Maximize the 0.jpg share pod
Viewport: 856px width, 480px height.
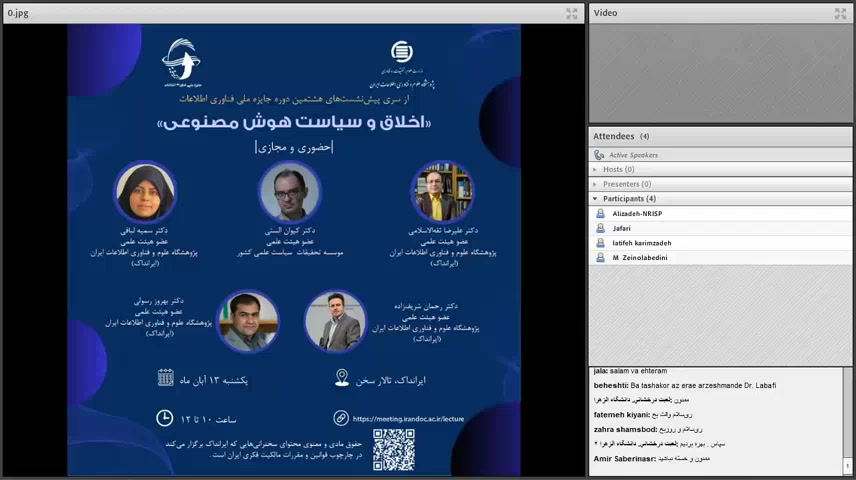[571, 14]
